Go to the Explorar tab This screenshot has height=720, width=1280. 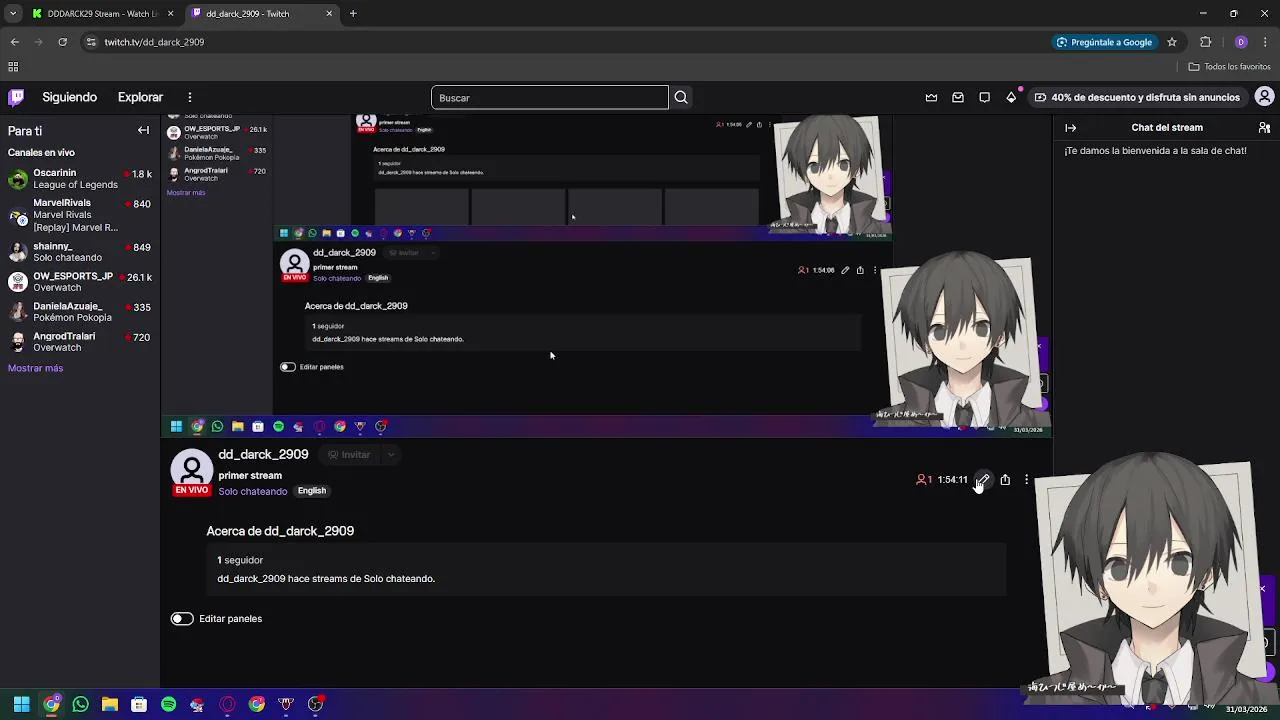tap(140, 97)
